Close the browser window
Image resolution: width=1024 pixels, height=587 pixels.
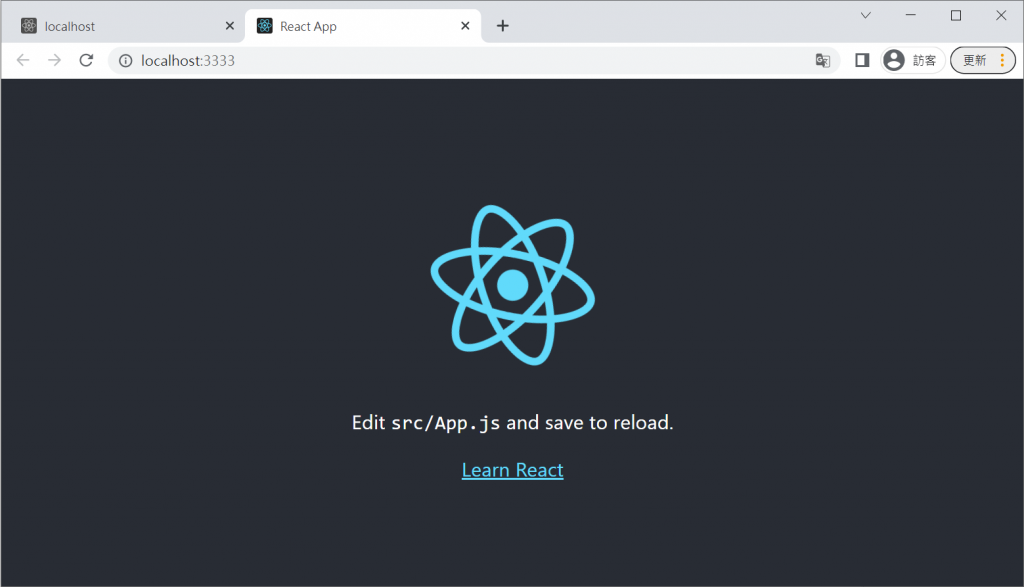1000,15
